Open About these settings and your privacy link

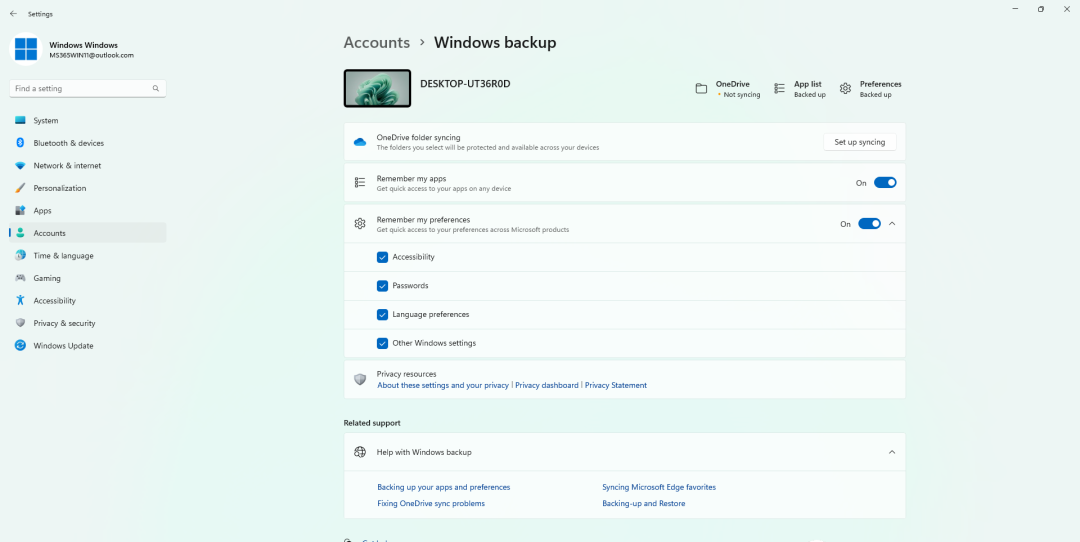443,386
